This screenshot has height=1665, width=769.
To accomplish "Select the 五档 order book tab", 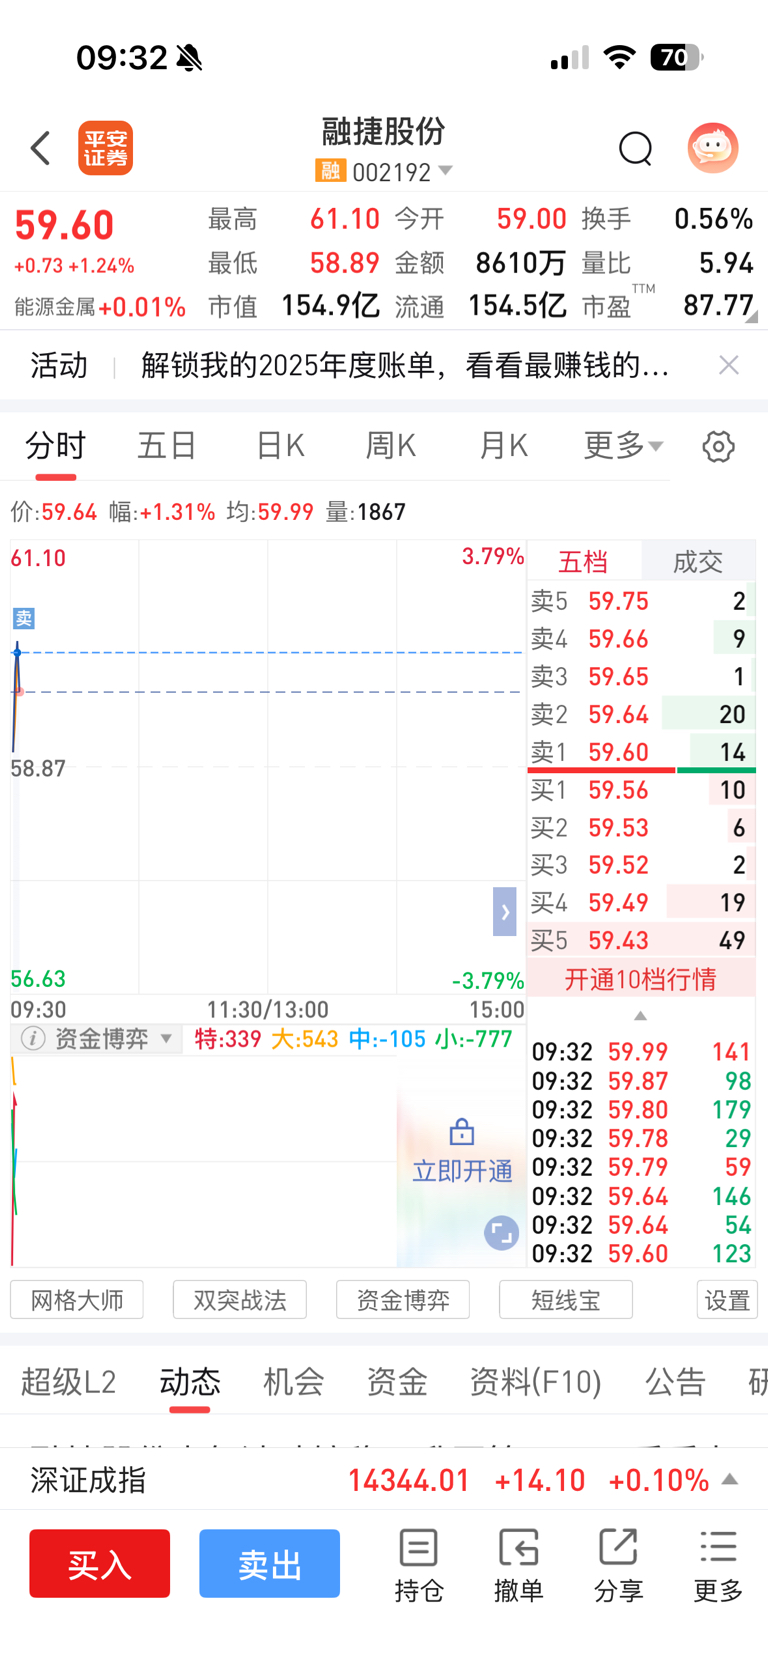I will 583,561.
